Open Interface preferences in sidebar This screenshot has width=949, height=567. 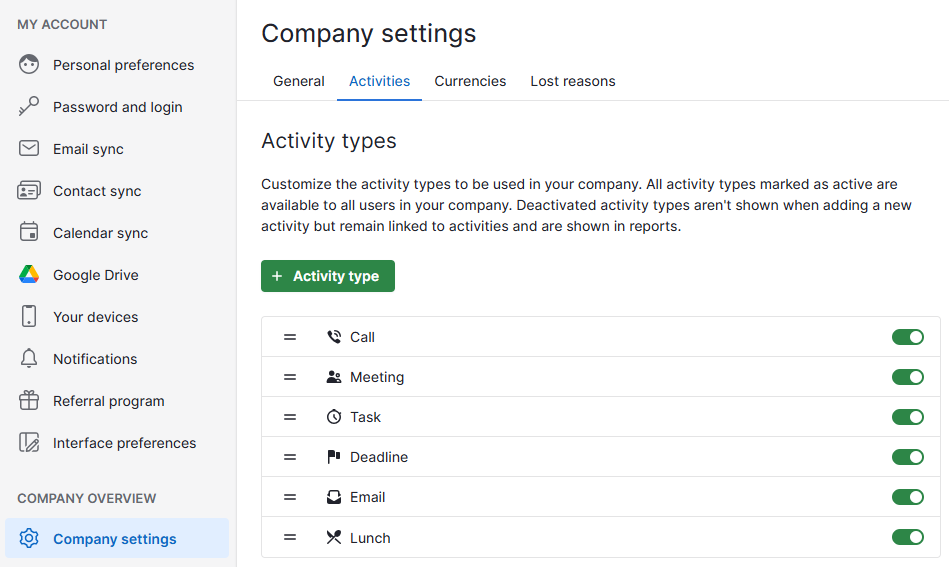[124, 443]
